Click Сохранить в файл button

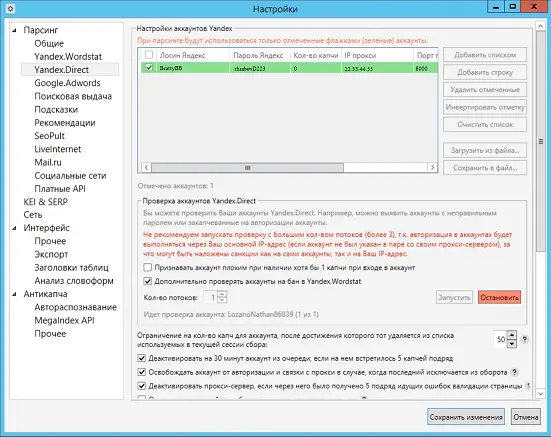coord(485,168)
